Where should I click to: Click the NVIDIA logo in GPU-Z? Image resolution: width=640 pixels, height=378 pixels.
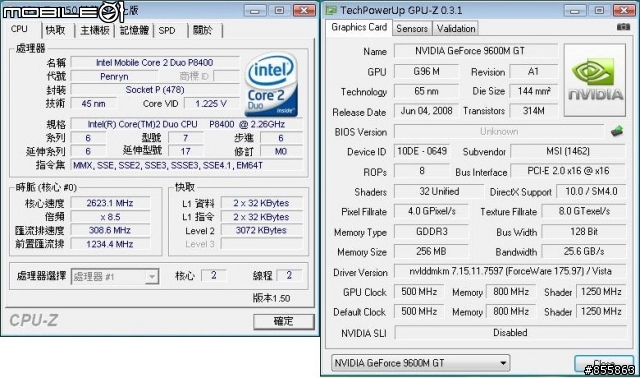[595, 80]
